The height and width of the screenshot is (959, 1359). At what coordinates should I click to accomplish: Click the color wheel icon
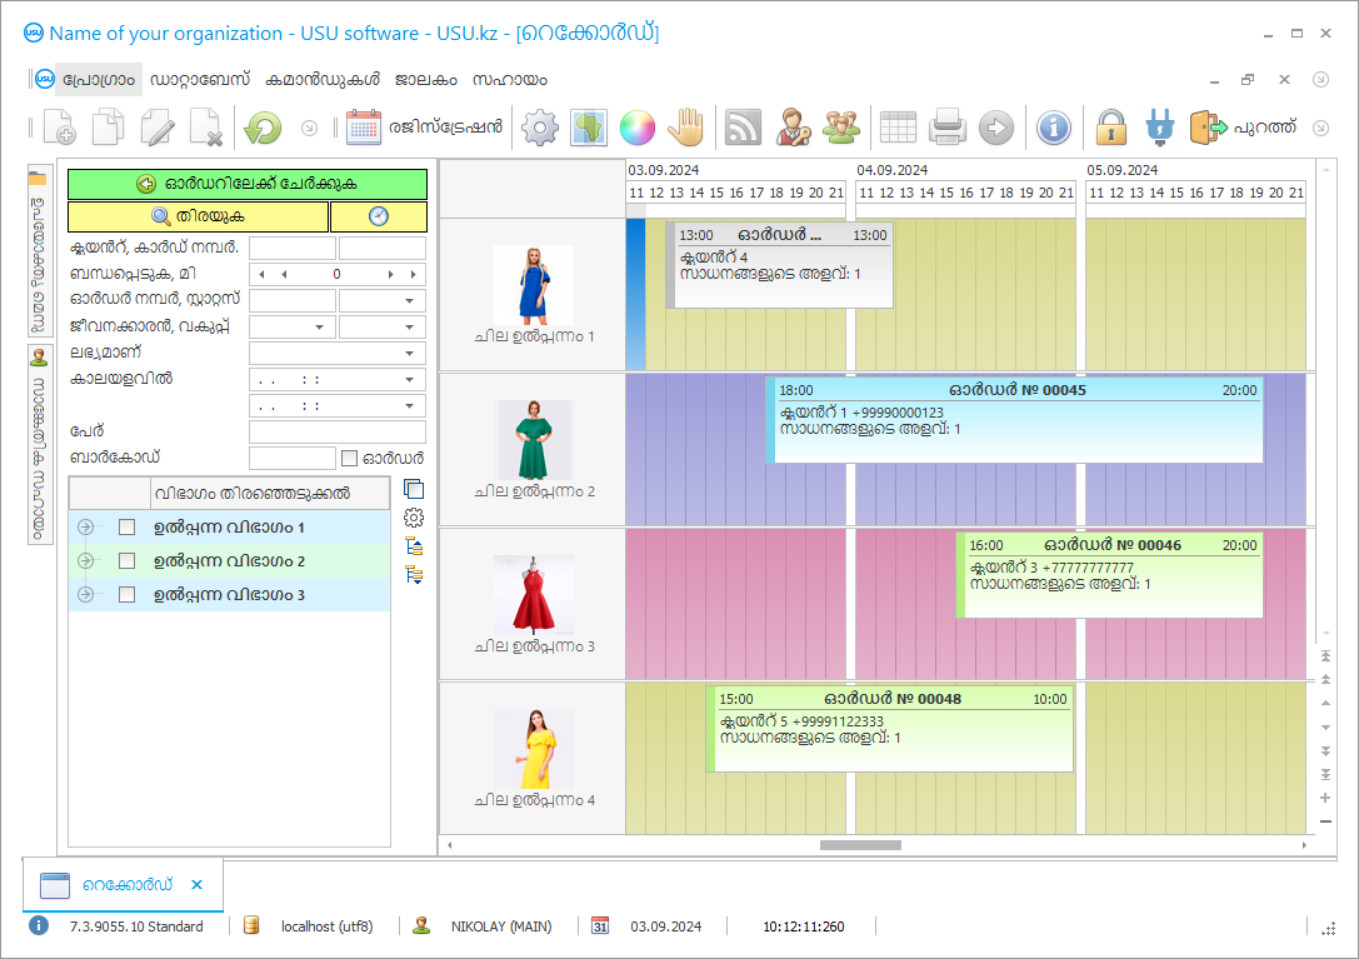(637, 128)
